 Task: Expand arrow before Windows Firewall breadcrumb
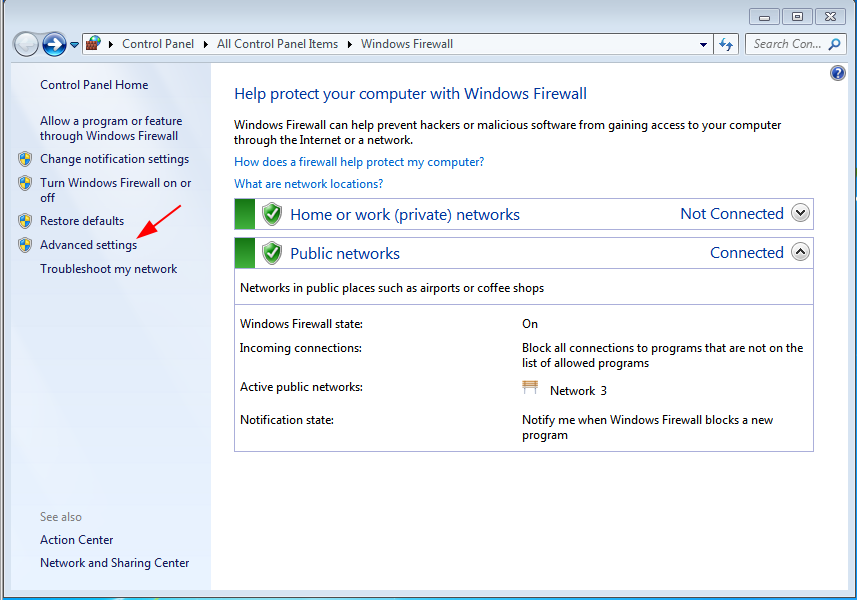[x=350, y=44]
